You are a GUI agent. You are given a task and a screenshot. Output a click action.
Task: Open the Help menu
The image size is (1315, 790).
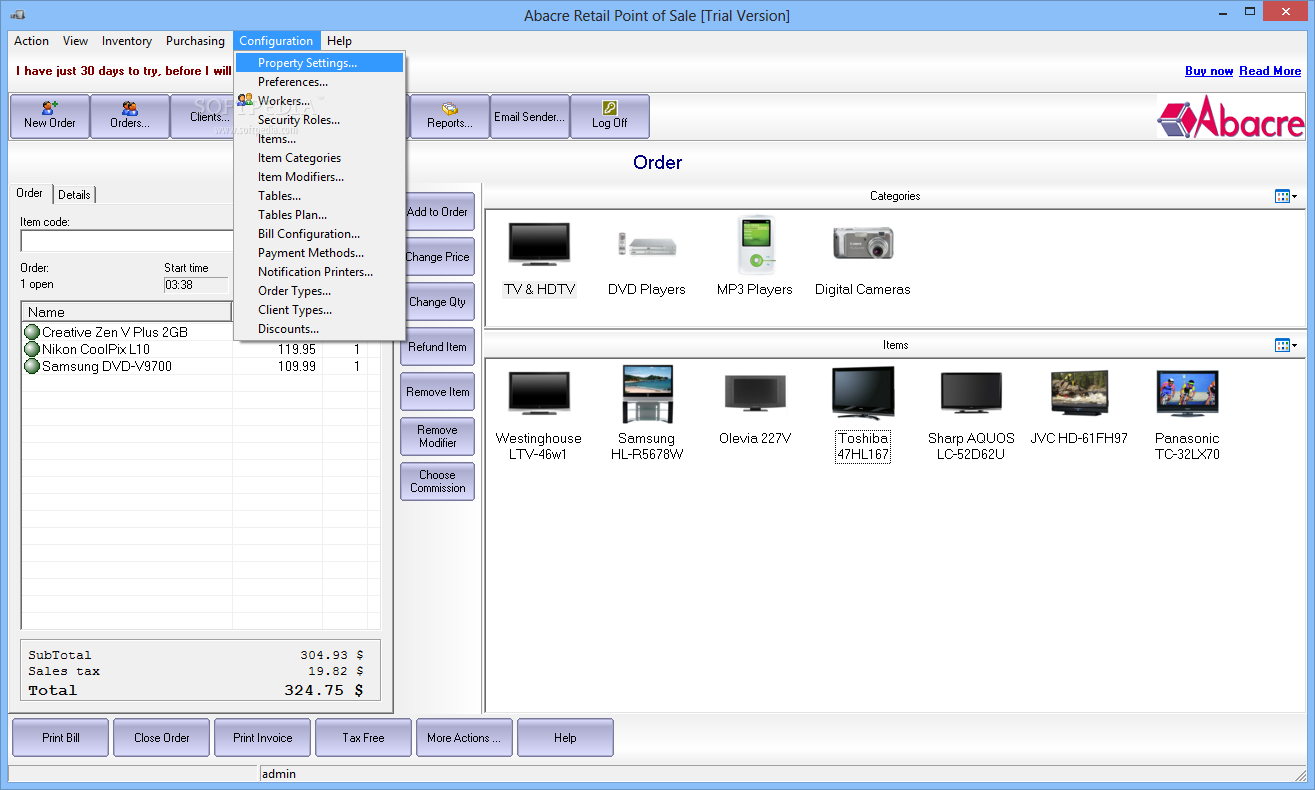coord(339,41)
